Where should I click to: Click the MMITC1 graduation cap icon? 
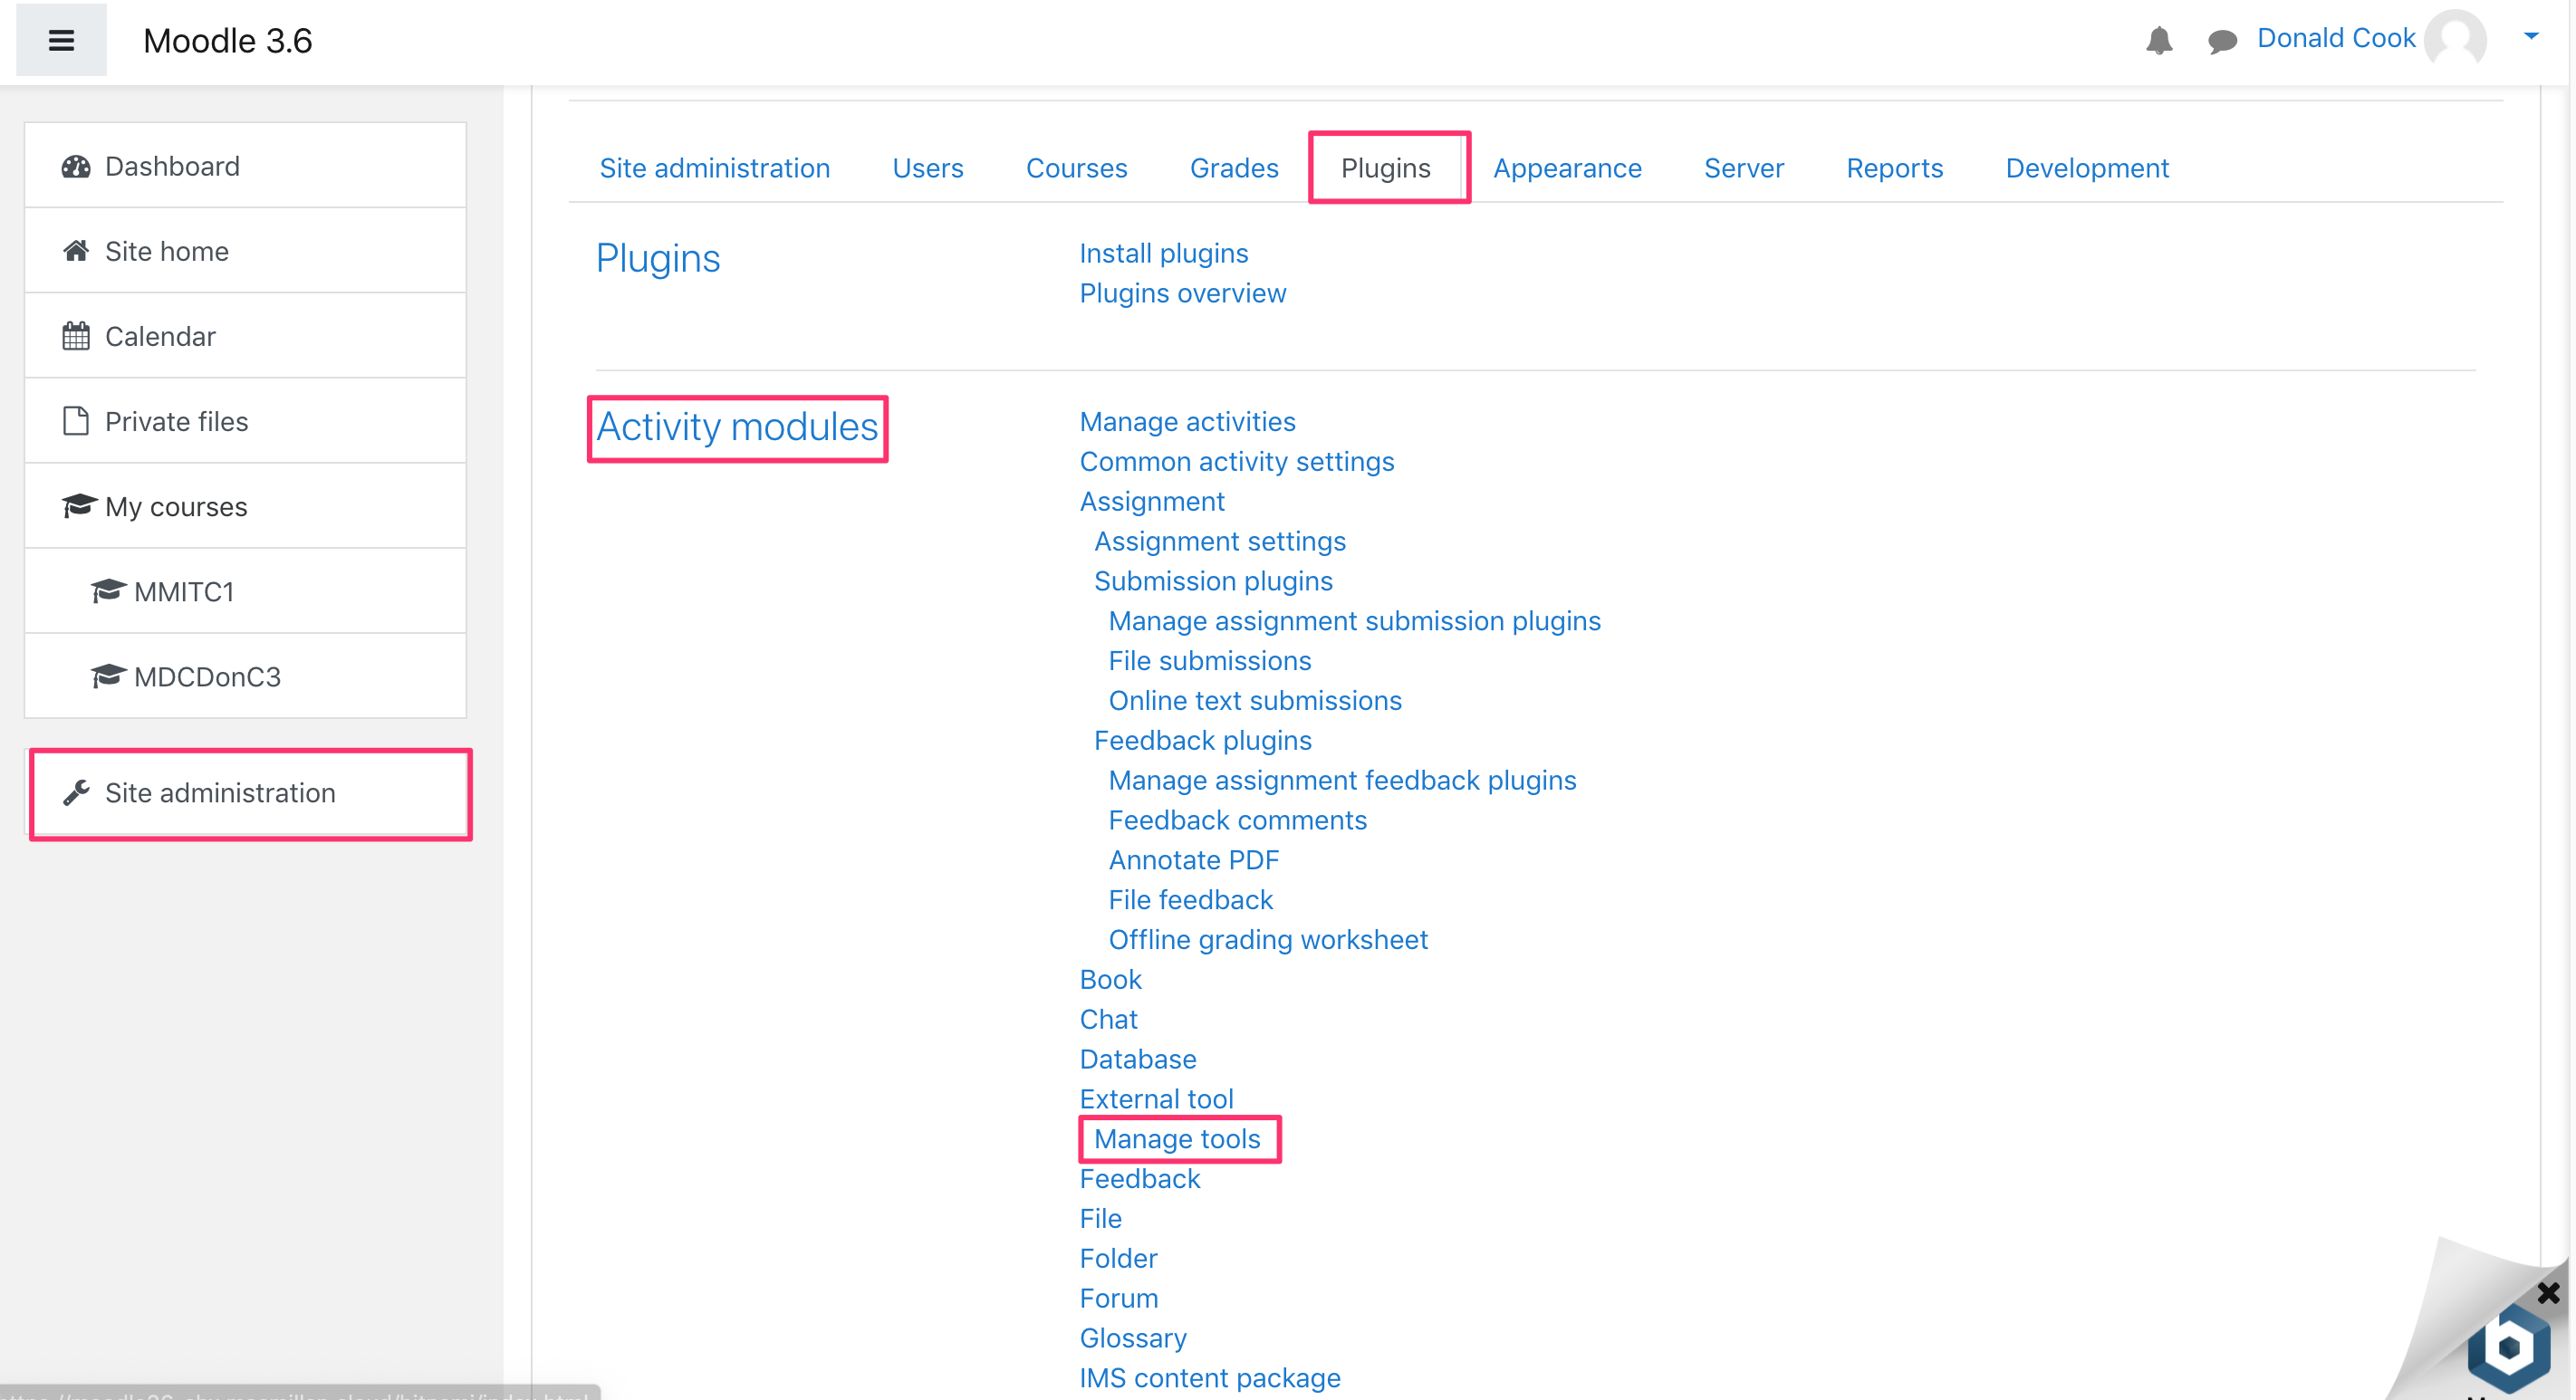(x=108, y=591)
